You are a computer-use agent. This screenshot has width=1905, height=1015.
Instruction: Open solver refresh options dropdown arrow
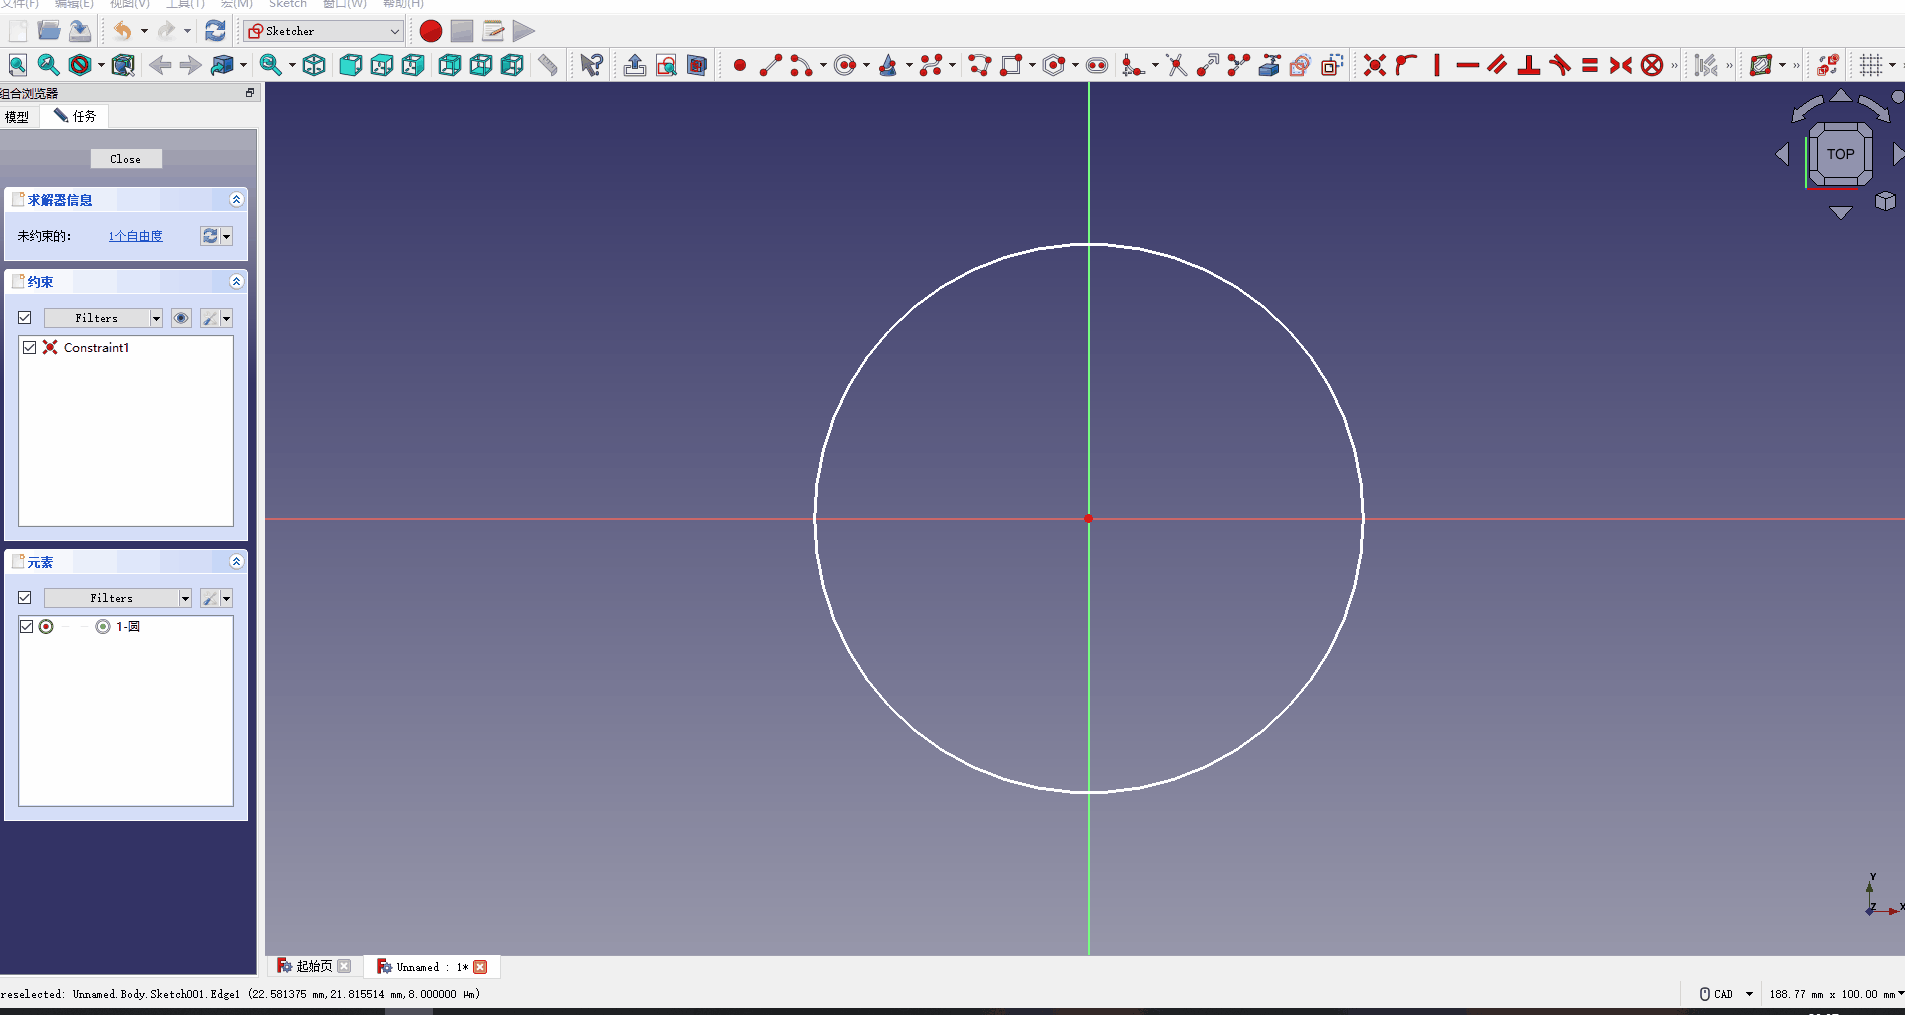coord(227,236)
